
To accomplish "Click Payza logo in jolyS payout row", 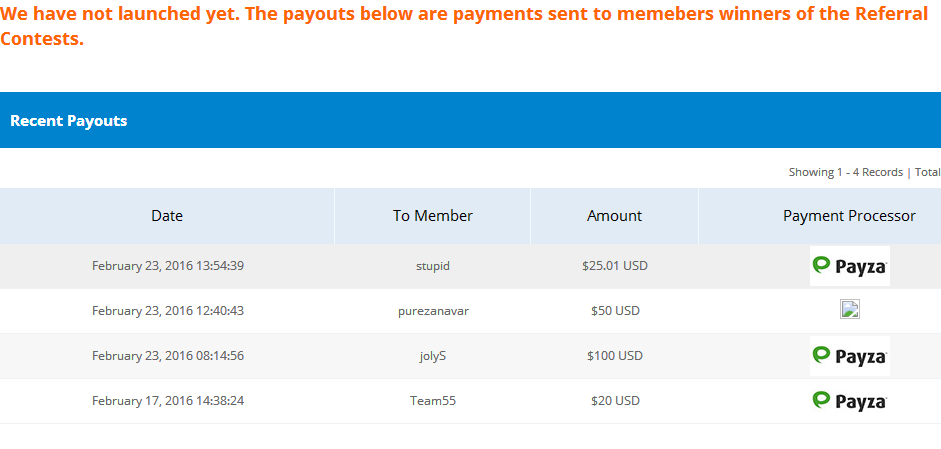I will pos(849,355).
